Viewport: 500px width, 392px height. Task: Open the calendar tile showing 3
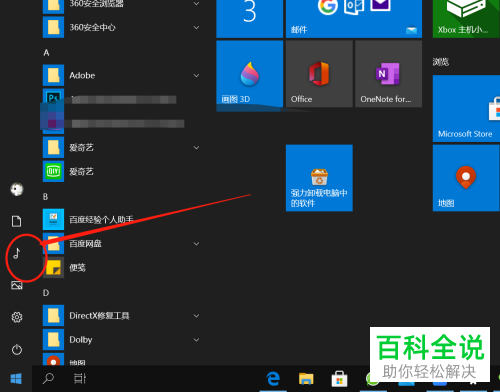click(x=250, y=19)
